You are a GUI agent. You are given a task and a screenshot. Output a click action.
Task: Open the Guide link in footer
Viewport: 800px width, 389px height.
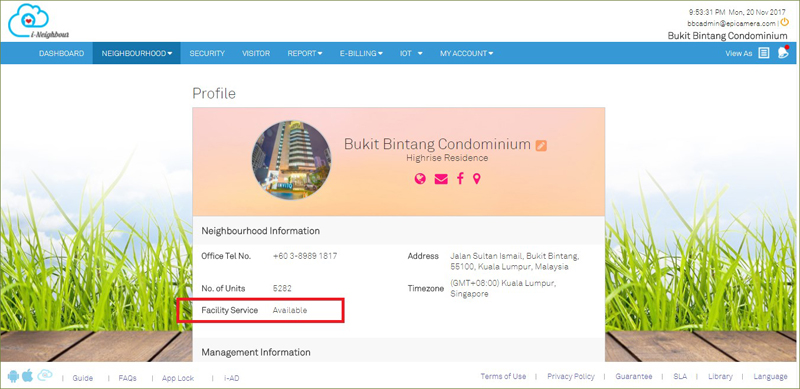(83, 378)
